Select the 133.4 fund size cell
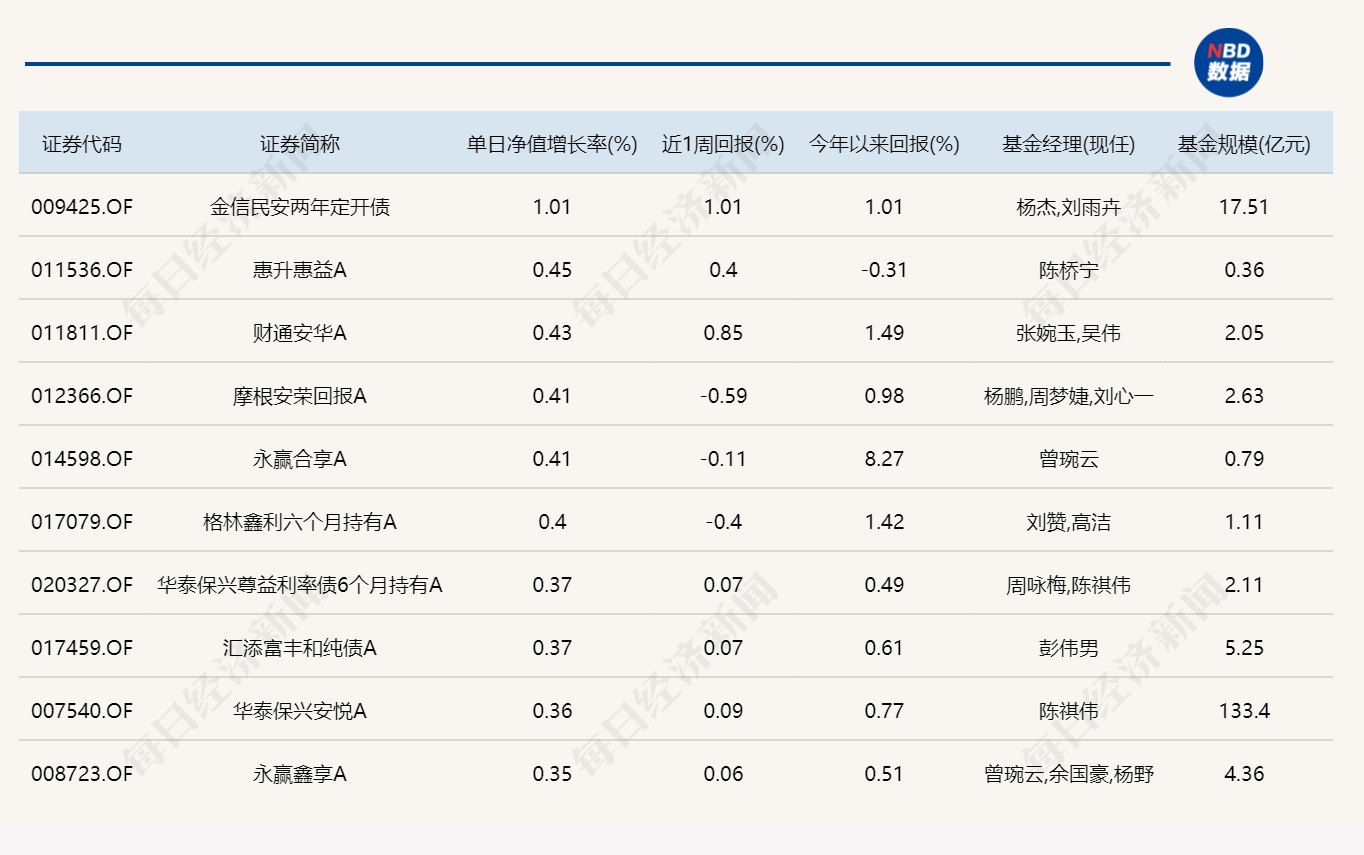Viewport: 1364px width, 855px height. pos(1244,711)
